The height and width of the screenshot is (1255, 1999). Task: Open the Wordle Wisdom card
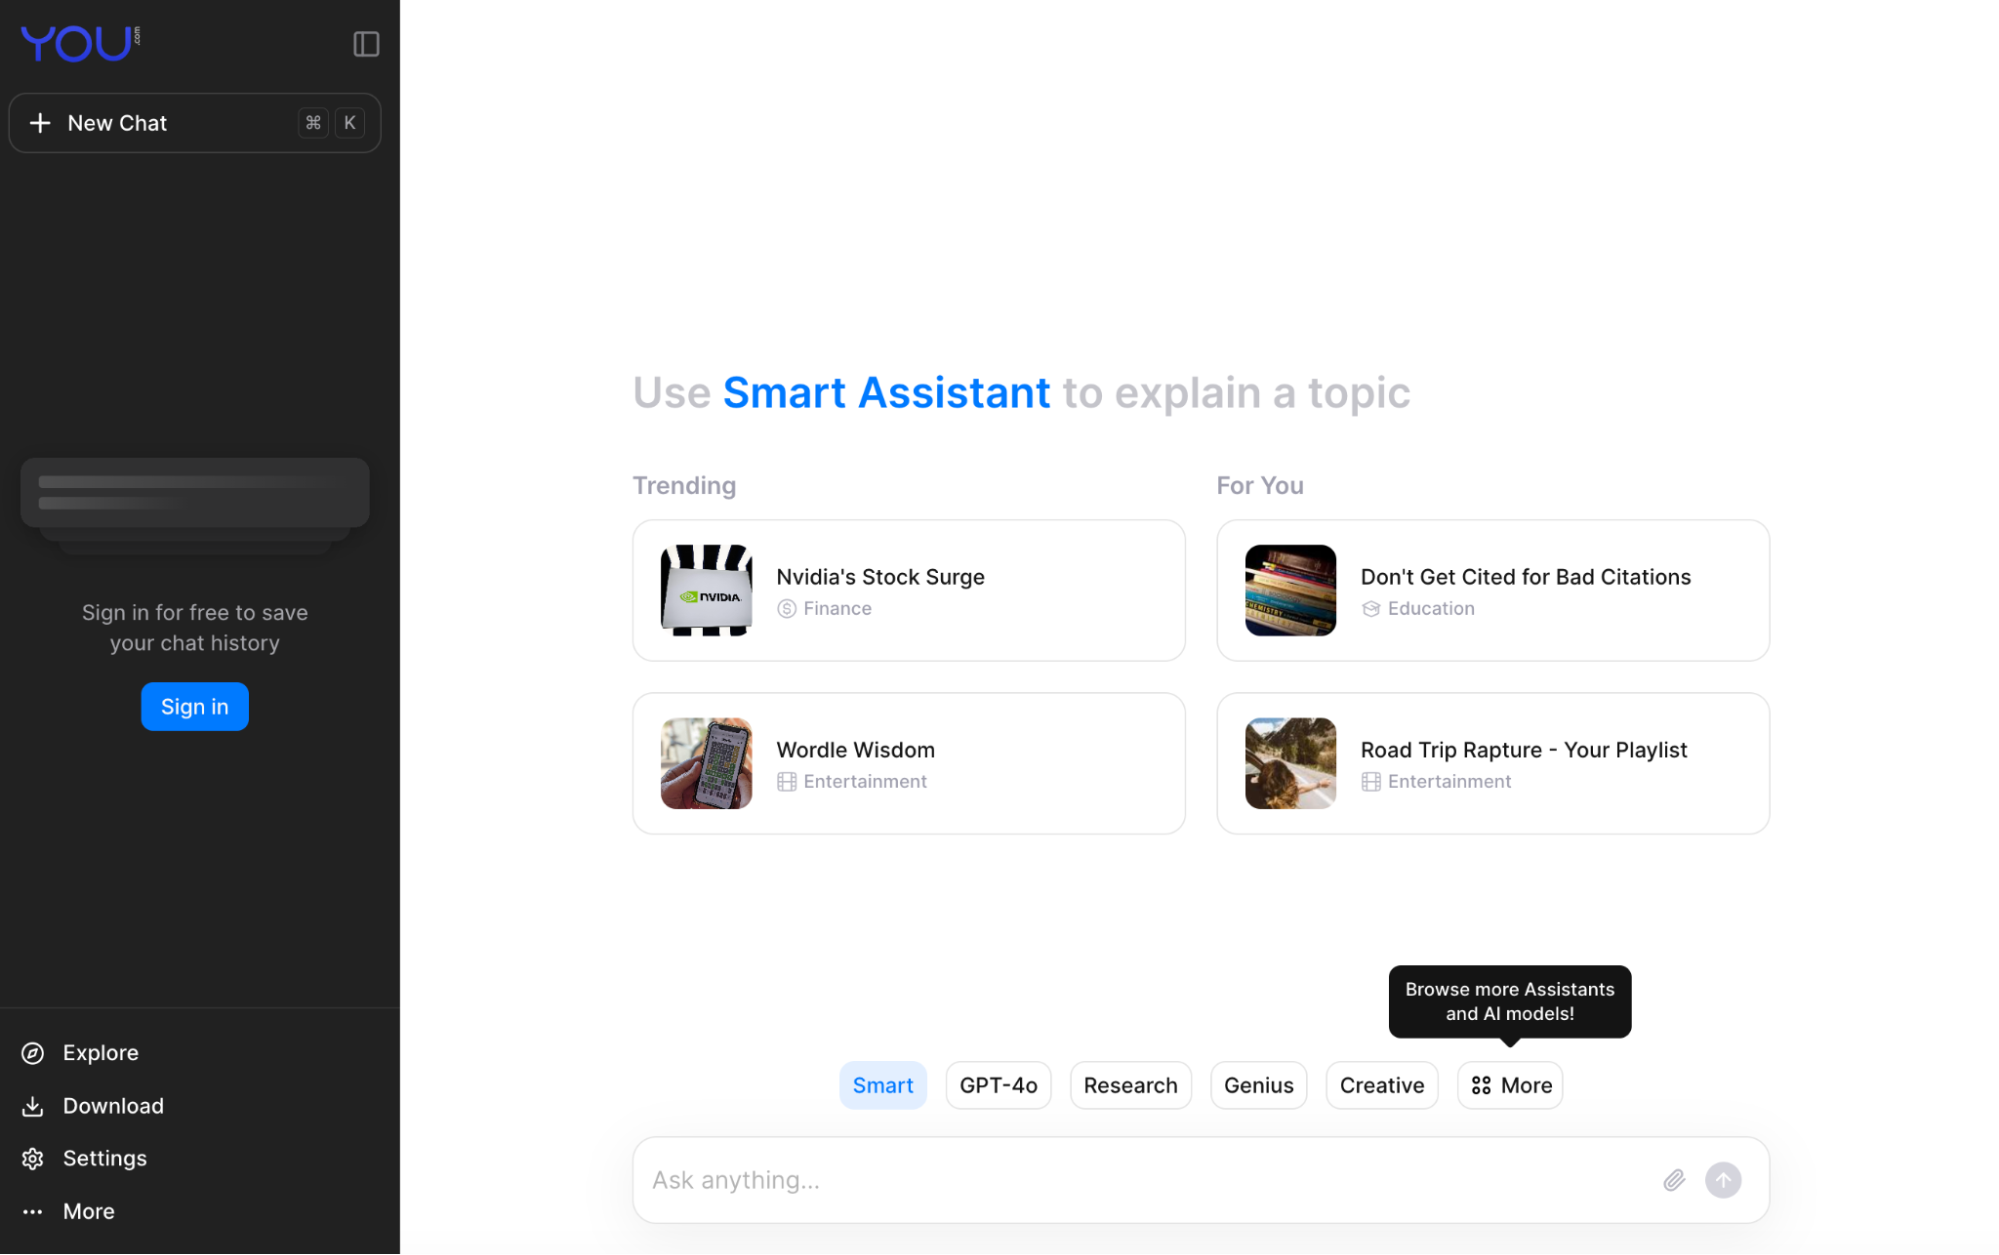(908, 763)
